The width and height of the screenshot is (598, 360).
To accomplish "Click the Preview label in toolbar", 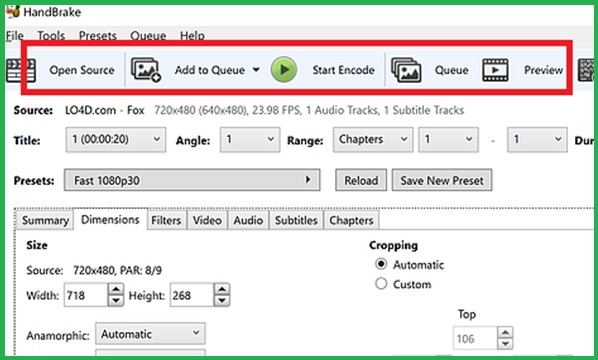I will [543, 70].
